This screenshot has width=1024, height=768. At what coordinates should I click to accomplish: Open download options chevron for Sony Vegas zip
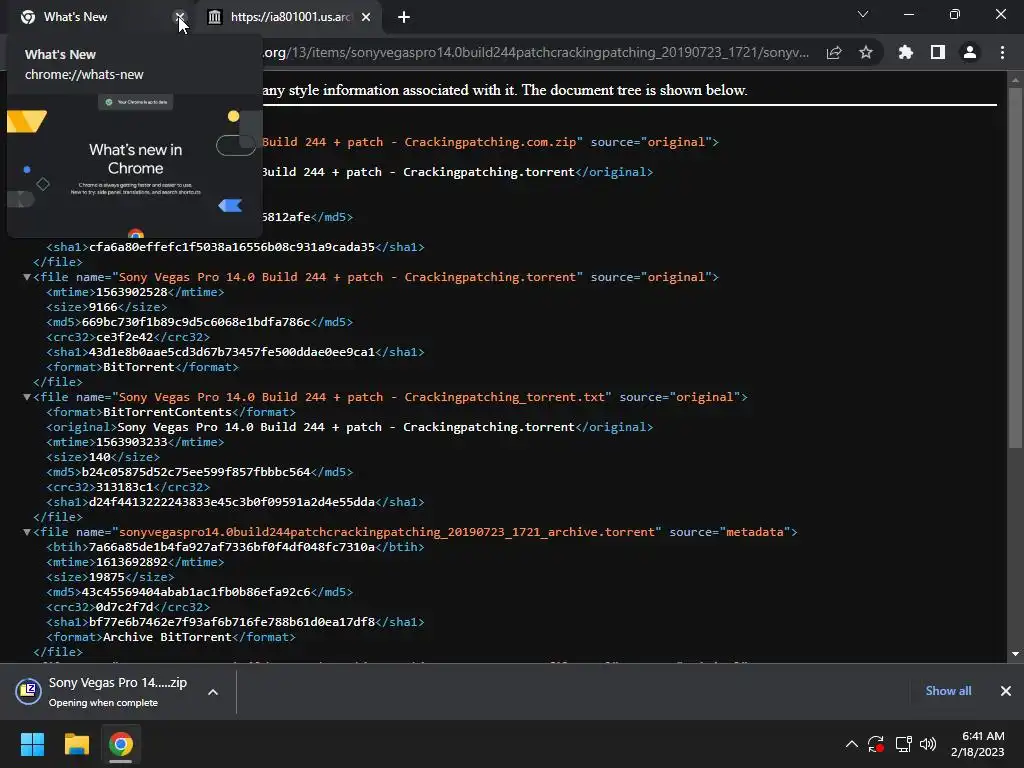[213, 692]
